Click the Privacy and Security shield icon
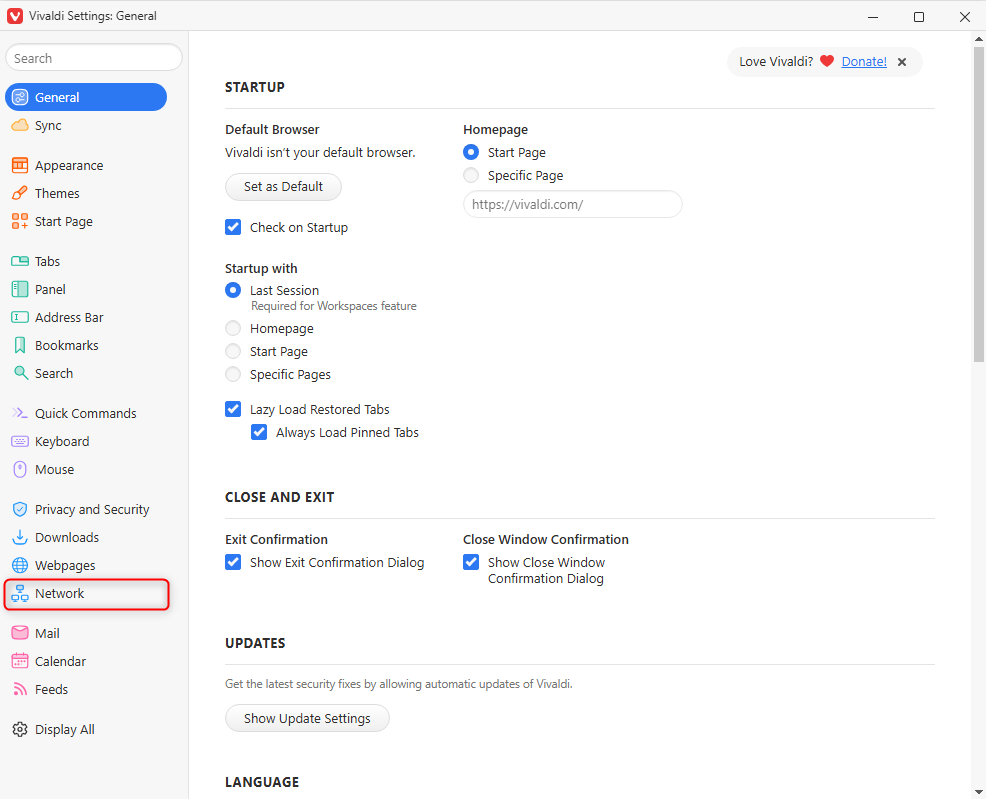This screenshot has height=799, width=986. 20,509
